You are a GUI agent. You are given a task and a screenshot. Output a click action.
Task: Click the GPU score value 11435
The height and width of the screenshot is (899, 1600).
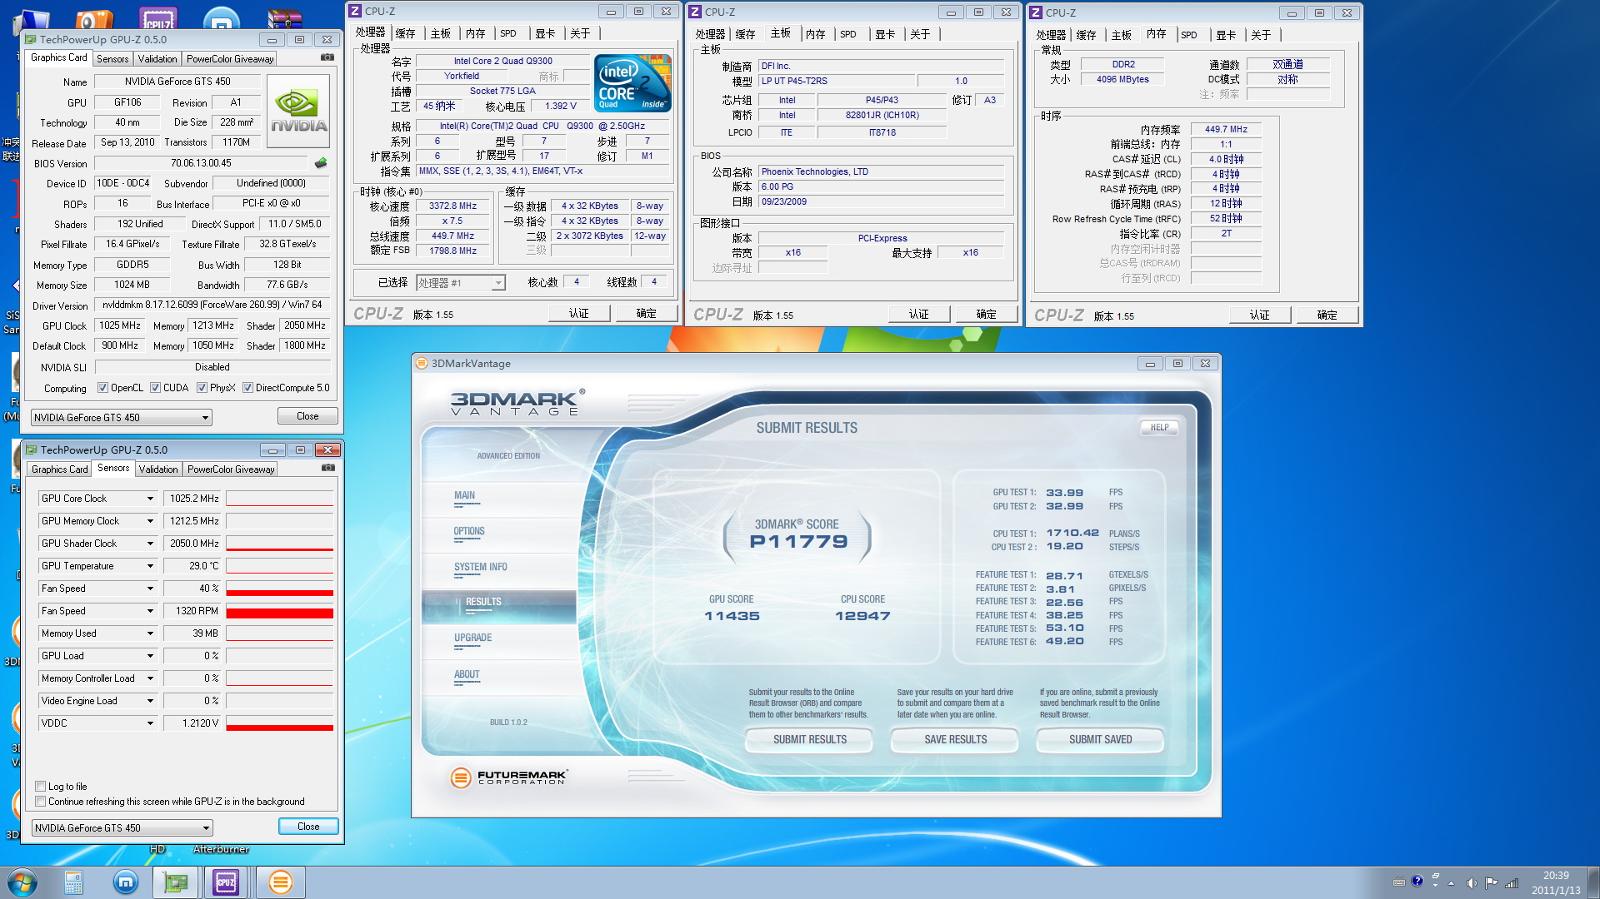click(732, 616)
